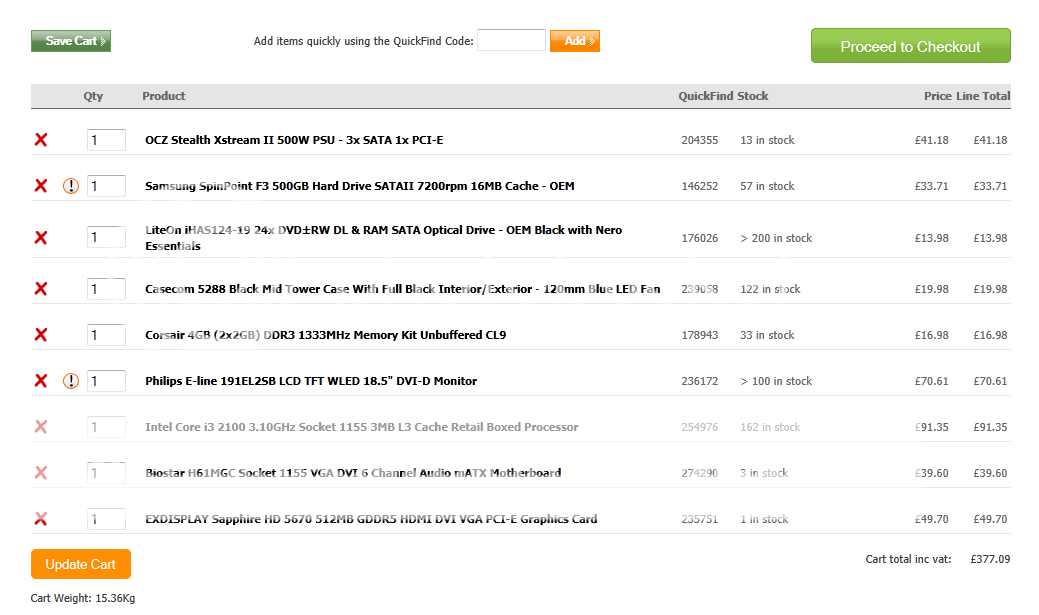The width and height of the screenshot is (1039, 615).
Task: Click the Save Cart button
Action: (x=71, y=41)
